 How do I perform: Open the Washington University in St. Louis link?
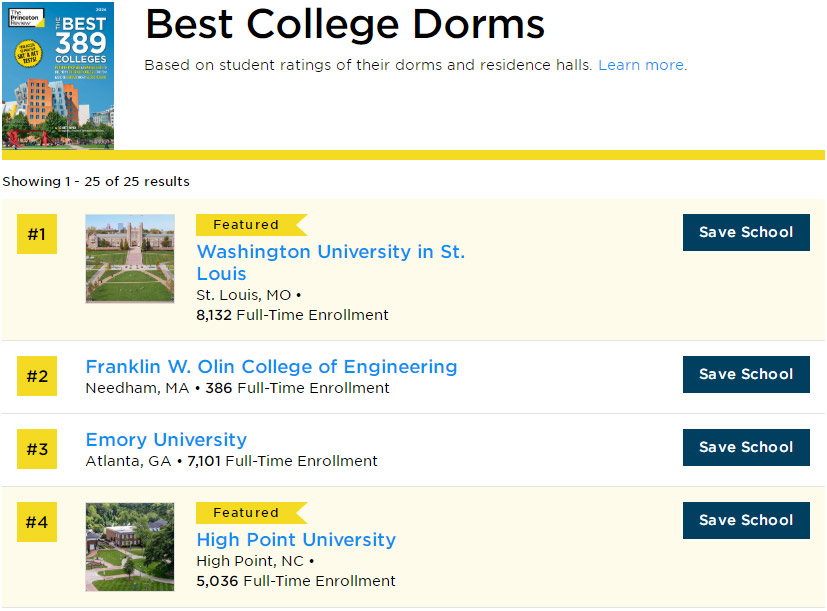pyautogui.click(x=330, y=262)
